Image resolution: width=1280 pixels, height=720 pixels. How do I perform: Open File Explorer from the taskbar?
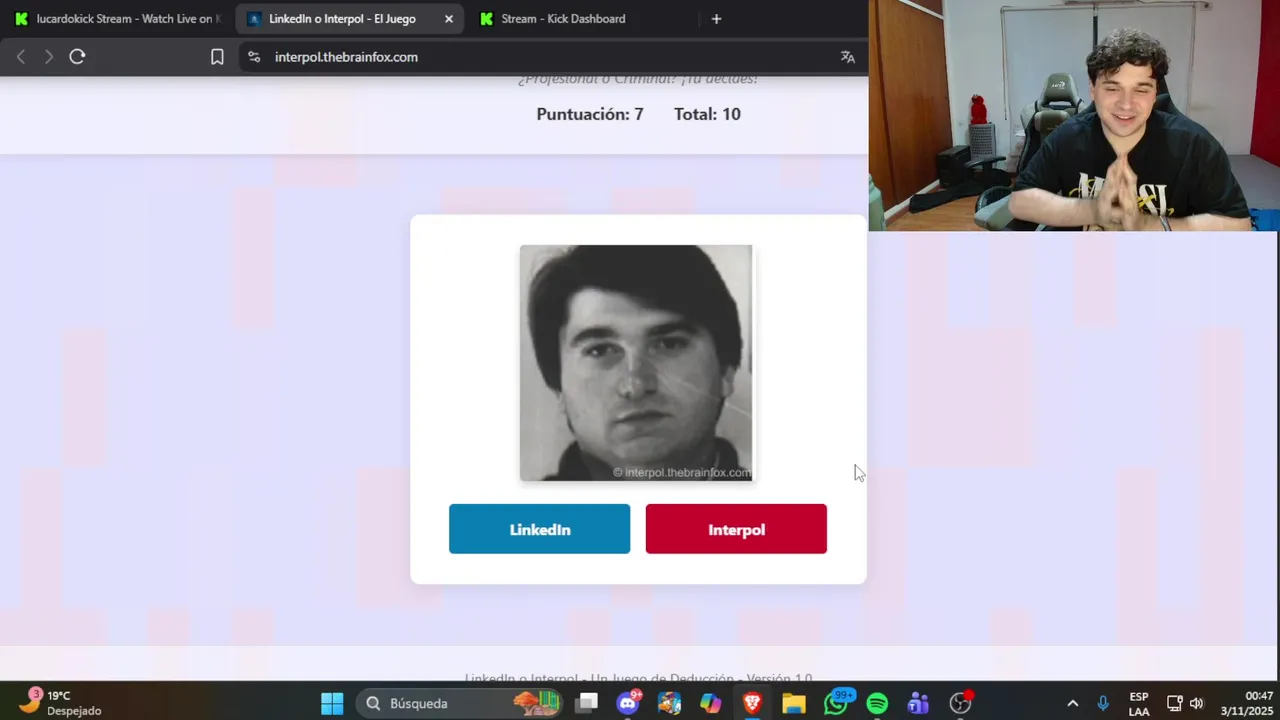[x=794, y=703]
